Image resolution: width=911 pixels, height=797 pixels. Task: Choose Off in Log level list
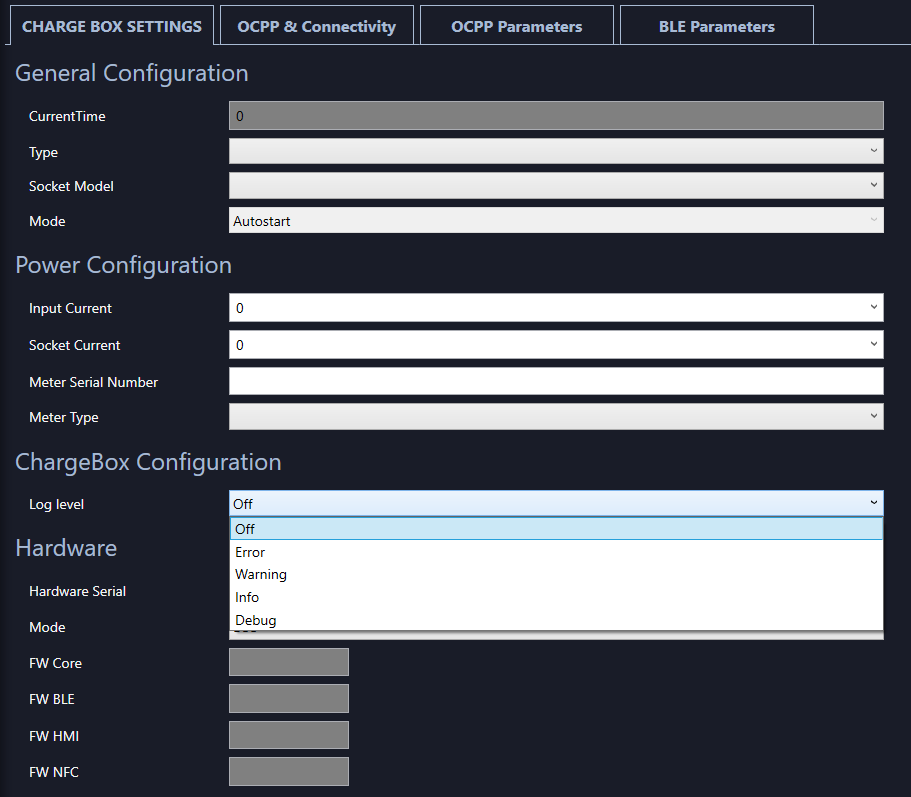coord(556,529)
